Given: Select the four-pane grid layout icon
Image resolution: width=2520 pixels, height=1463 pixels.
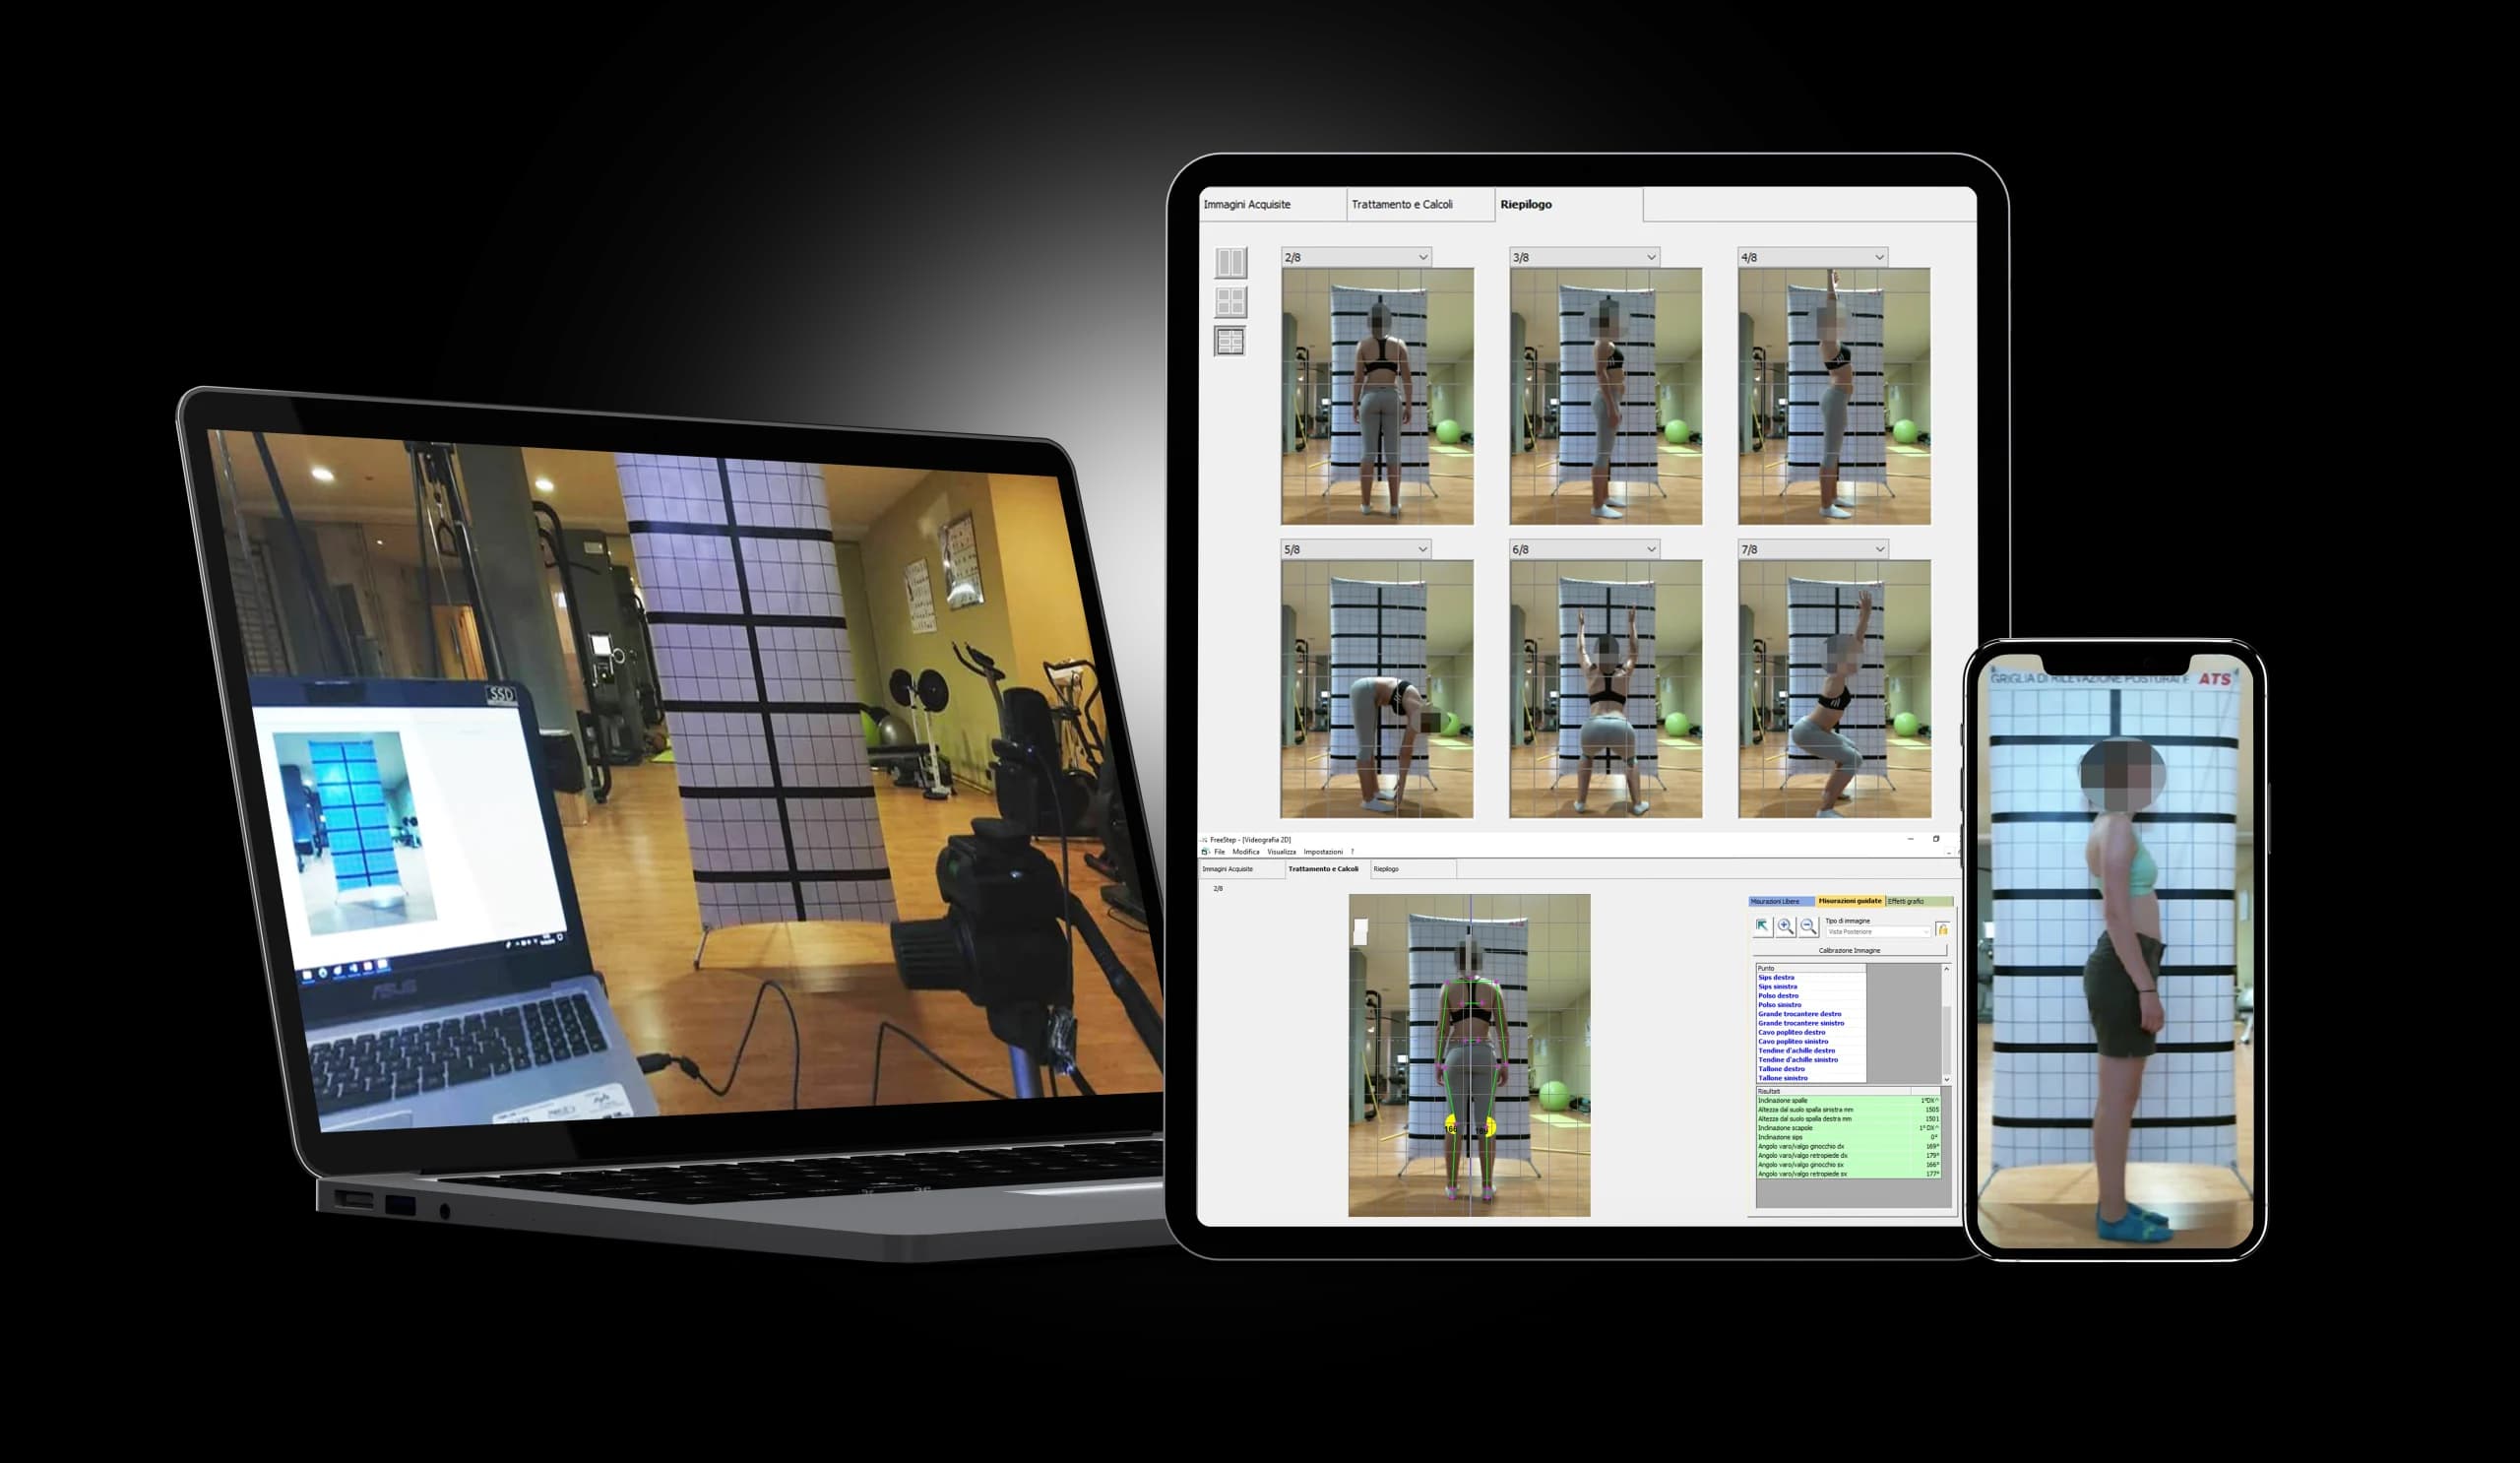Looking at the screenshot, I should click(1230, 302).
